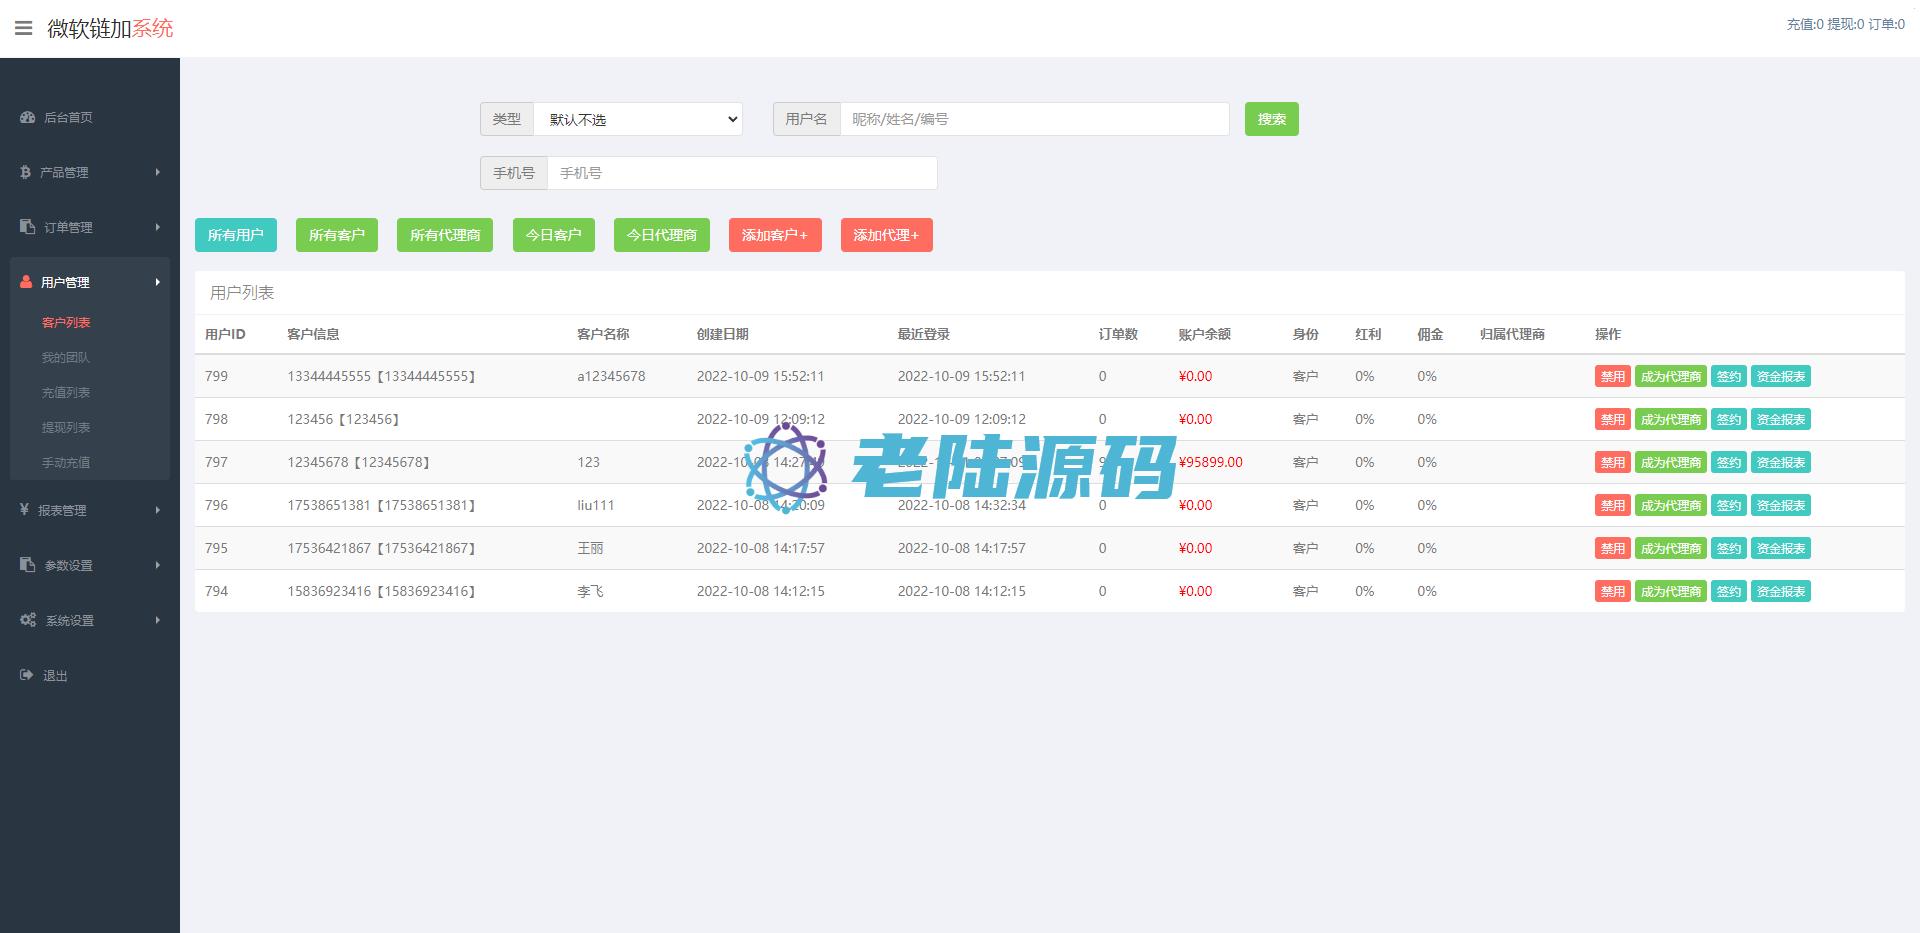Click the 微软链加系统 title logo
The height and width of the screenshot is (933, 1920).
(x=110, y=28)
